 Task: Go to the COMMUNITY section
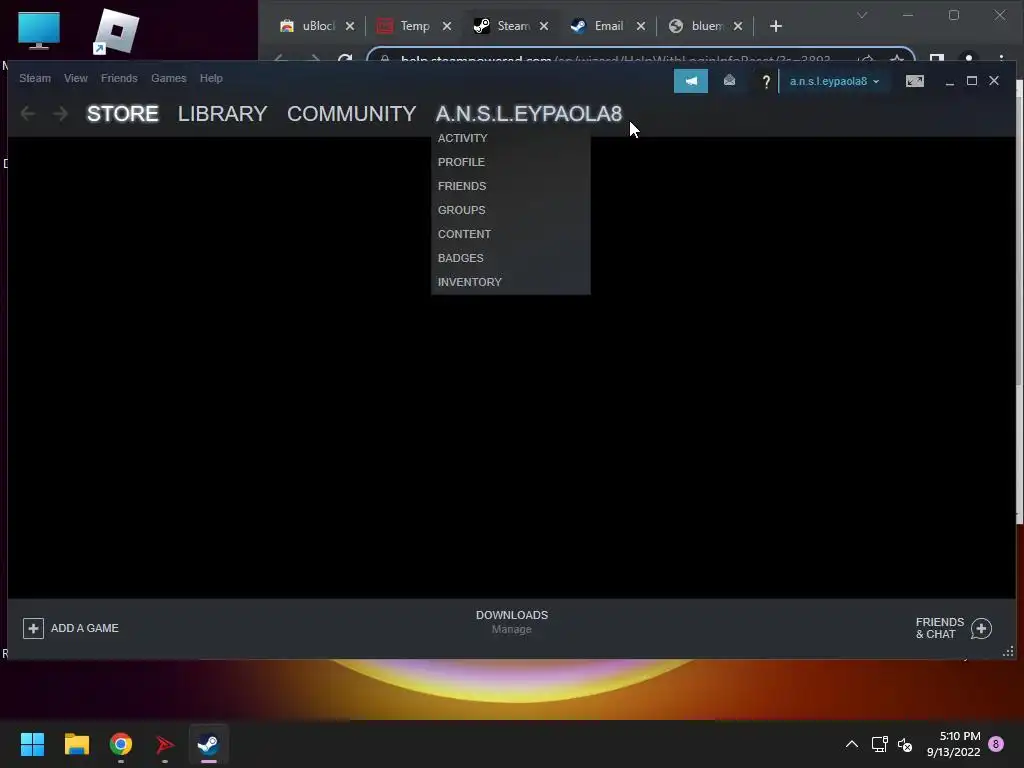[x=351, y=114]
